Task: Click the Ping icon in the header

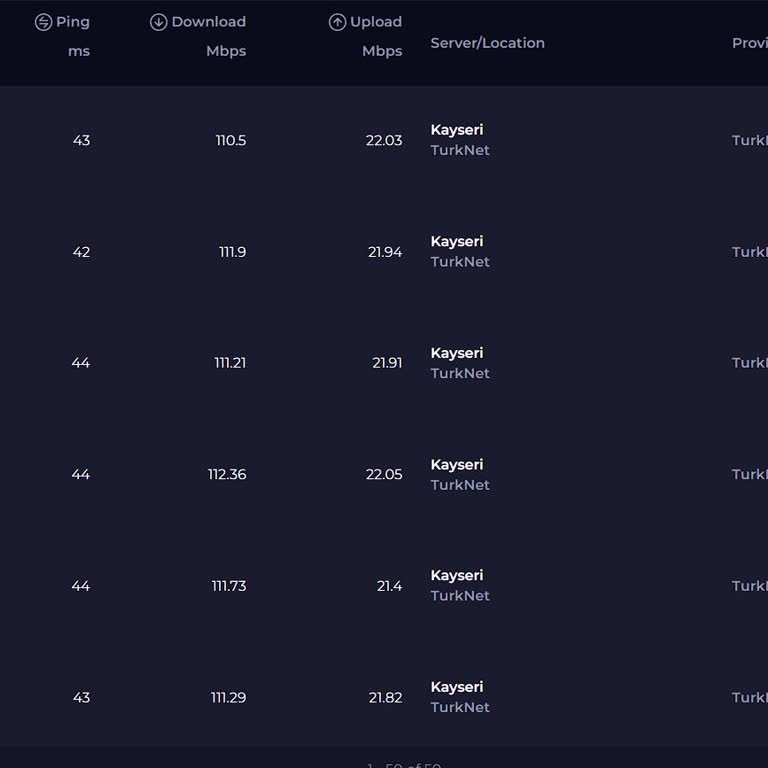Action: pyautogui.click(x=43, y=22)
